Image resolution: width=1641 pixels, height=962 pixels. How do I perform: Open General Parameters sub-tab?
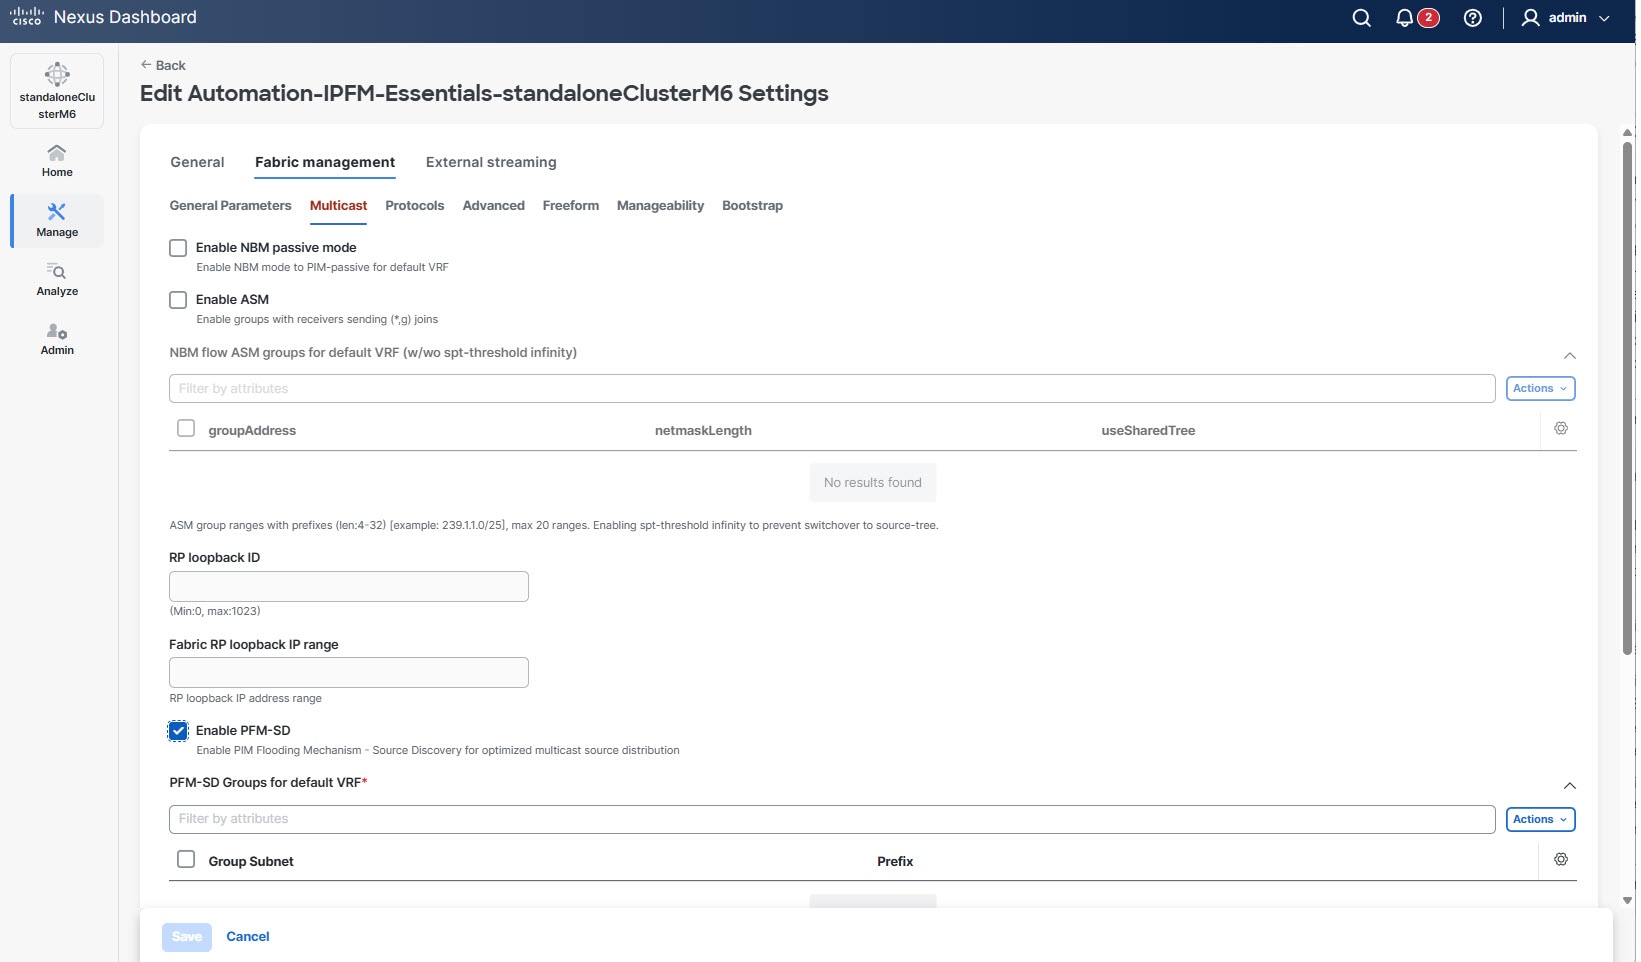(x=230, y=205)
